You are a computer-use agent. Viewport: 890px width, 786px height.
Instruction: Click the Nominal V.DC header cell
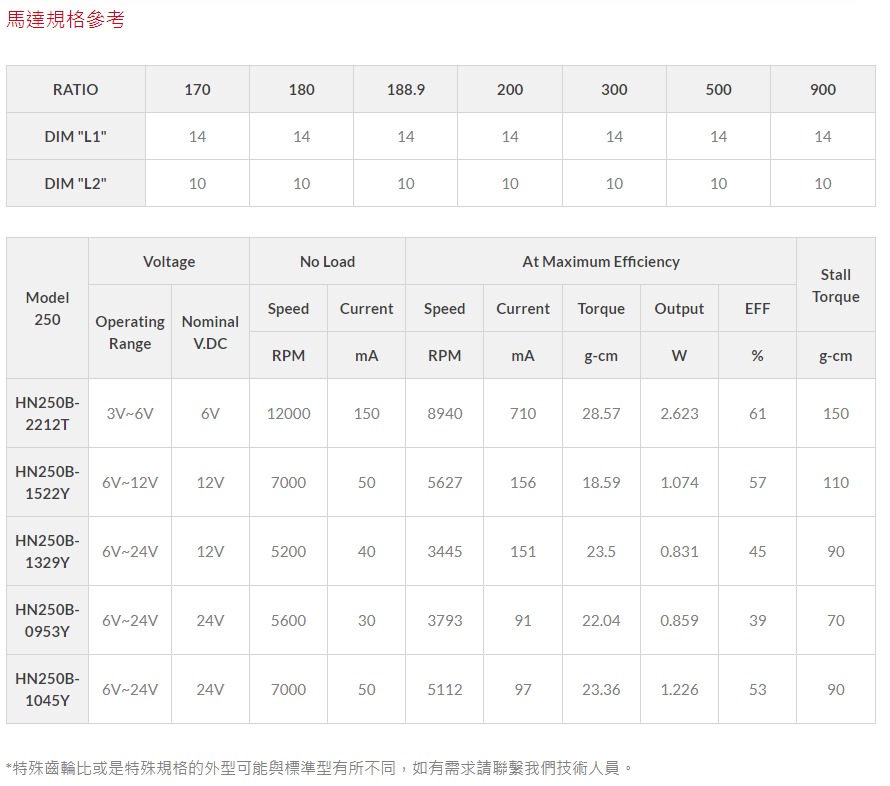tap(210, 333)
